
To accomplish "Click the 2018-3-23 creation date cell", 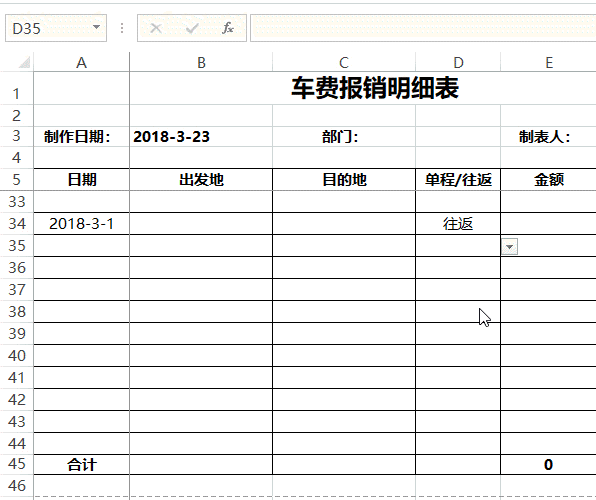I will click(x=201, y=137).
